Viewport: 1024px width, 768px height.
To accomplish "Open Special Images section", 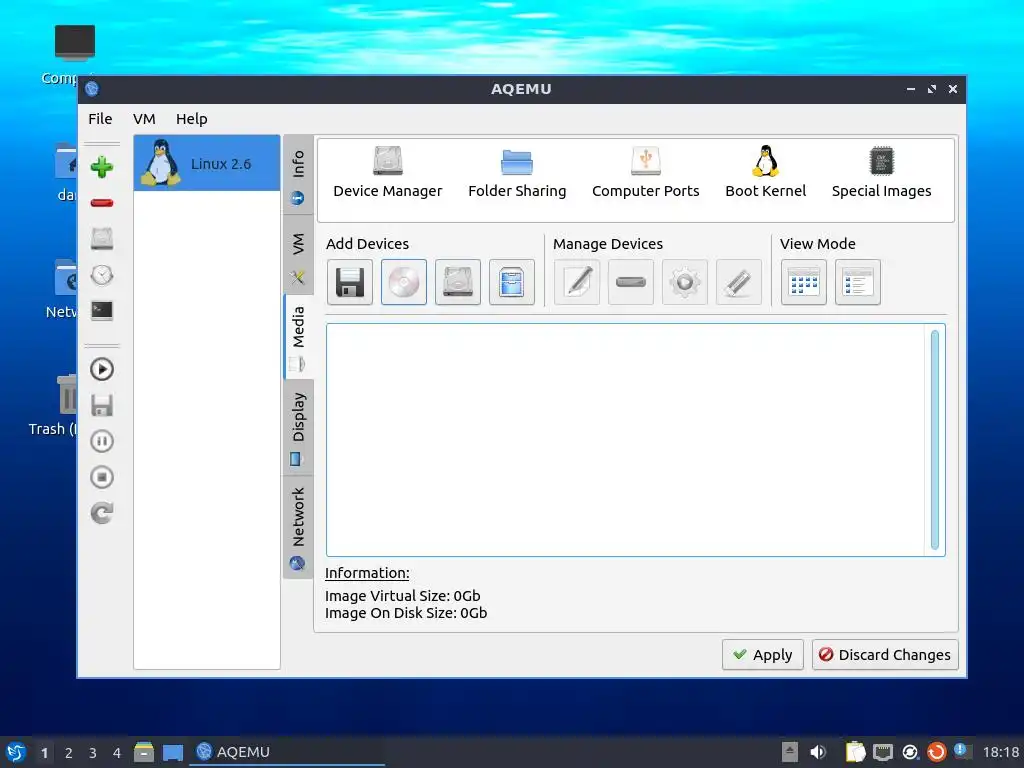I will [x=882, y=173].
